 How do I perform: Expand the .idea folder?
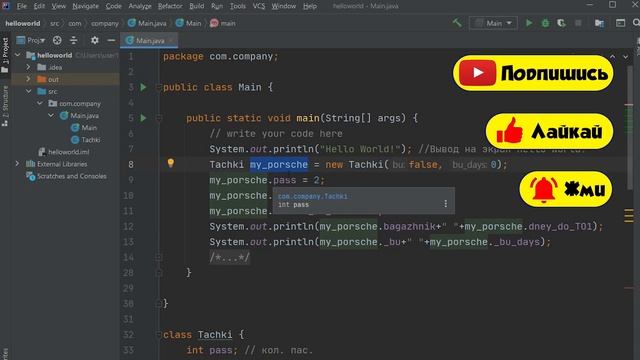(28, 67)
